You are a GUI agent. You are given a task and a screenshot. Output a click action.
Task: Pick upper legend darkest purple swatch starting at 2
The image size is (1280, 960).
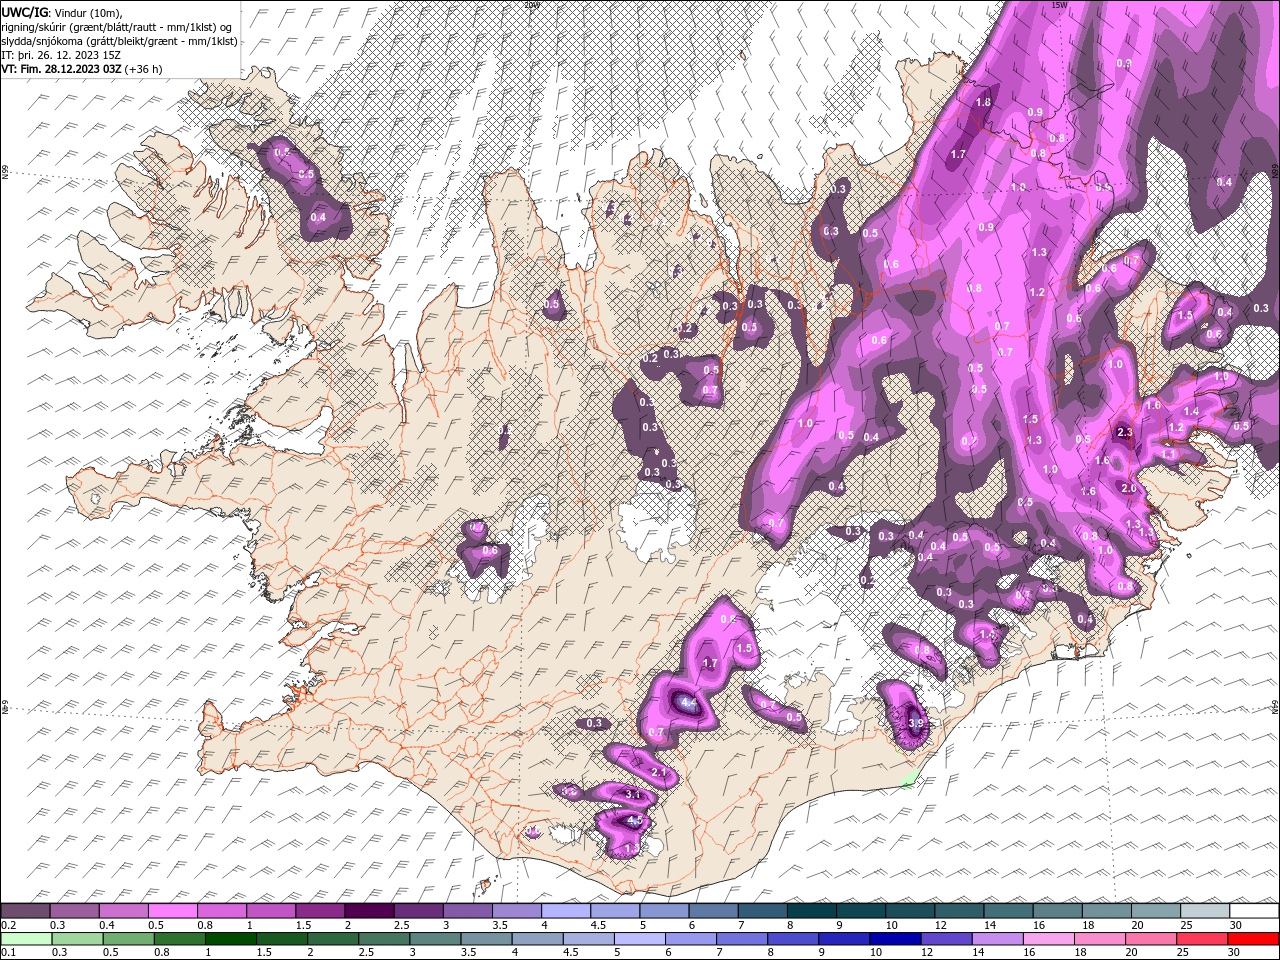click(x=369, y=911)
